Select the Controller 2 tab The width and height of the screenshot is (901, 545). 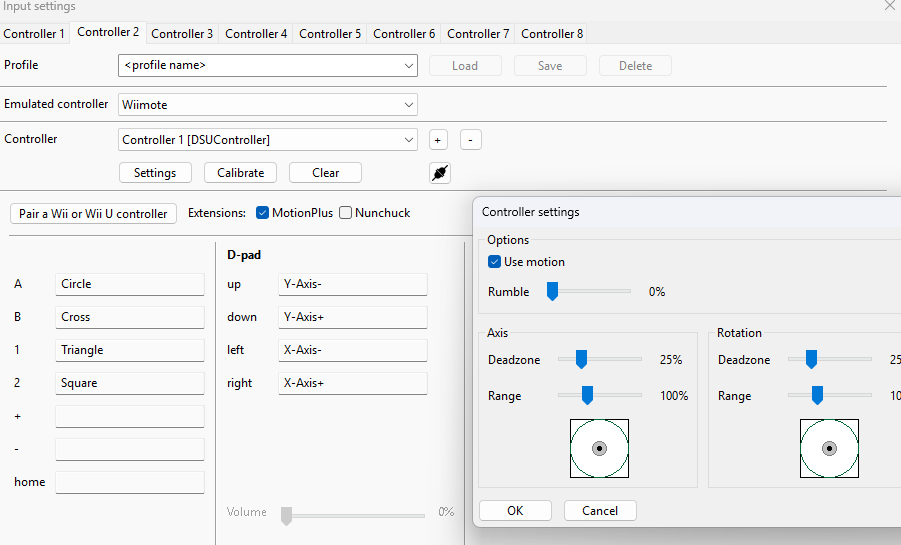[x=108, y=32]
